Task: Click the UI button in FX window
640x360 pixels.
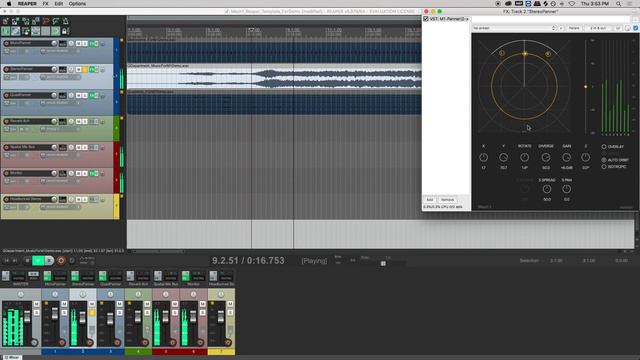Action: tap(618, 28)
